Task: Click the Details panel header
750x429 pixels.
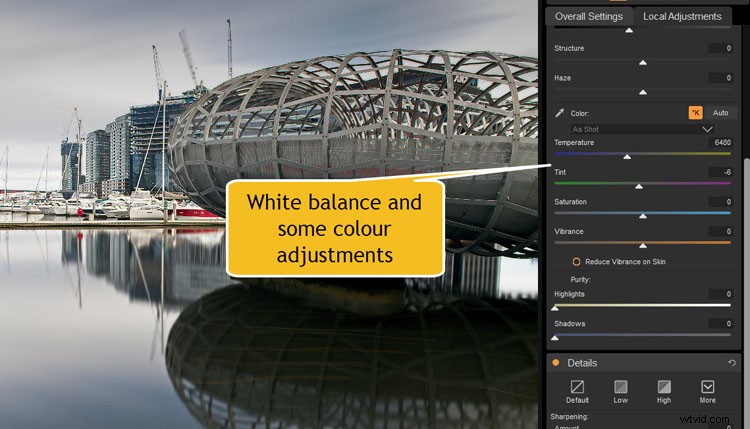Action: 644,363
